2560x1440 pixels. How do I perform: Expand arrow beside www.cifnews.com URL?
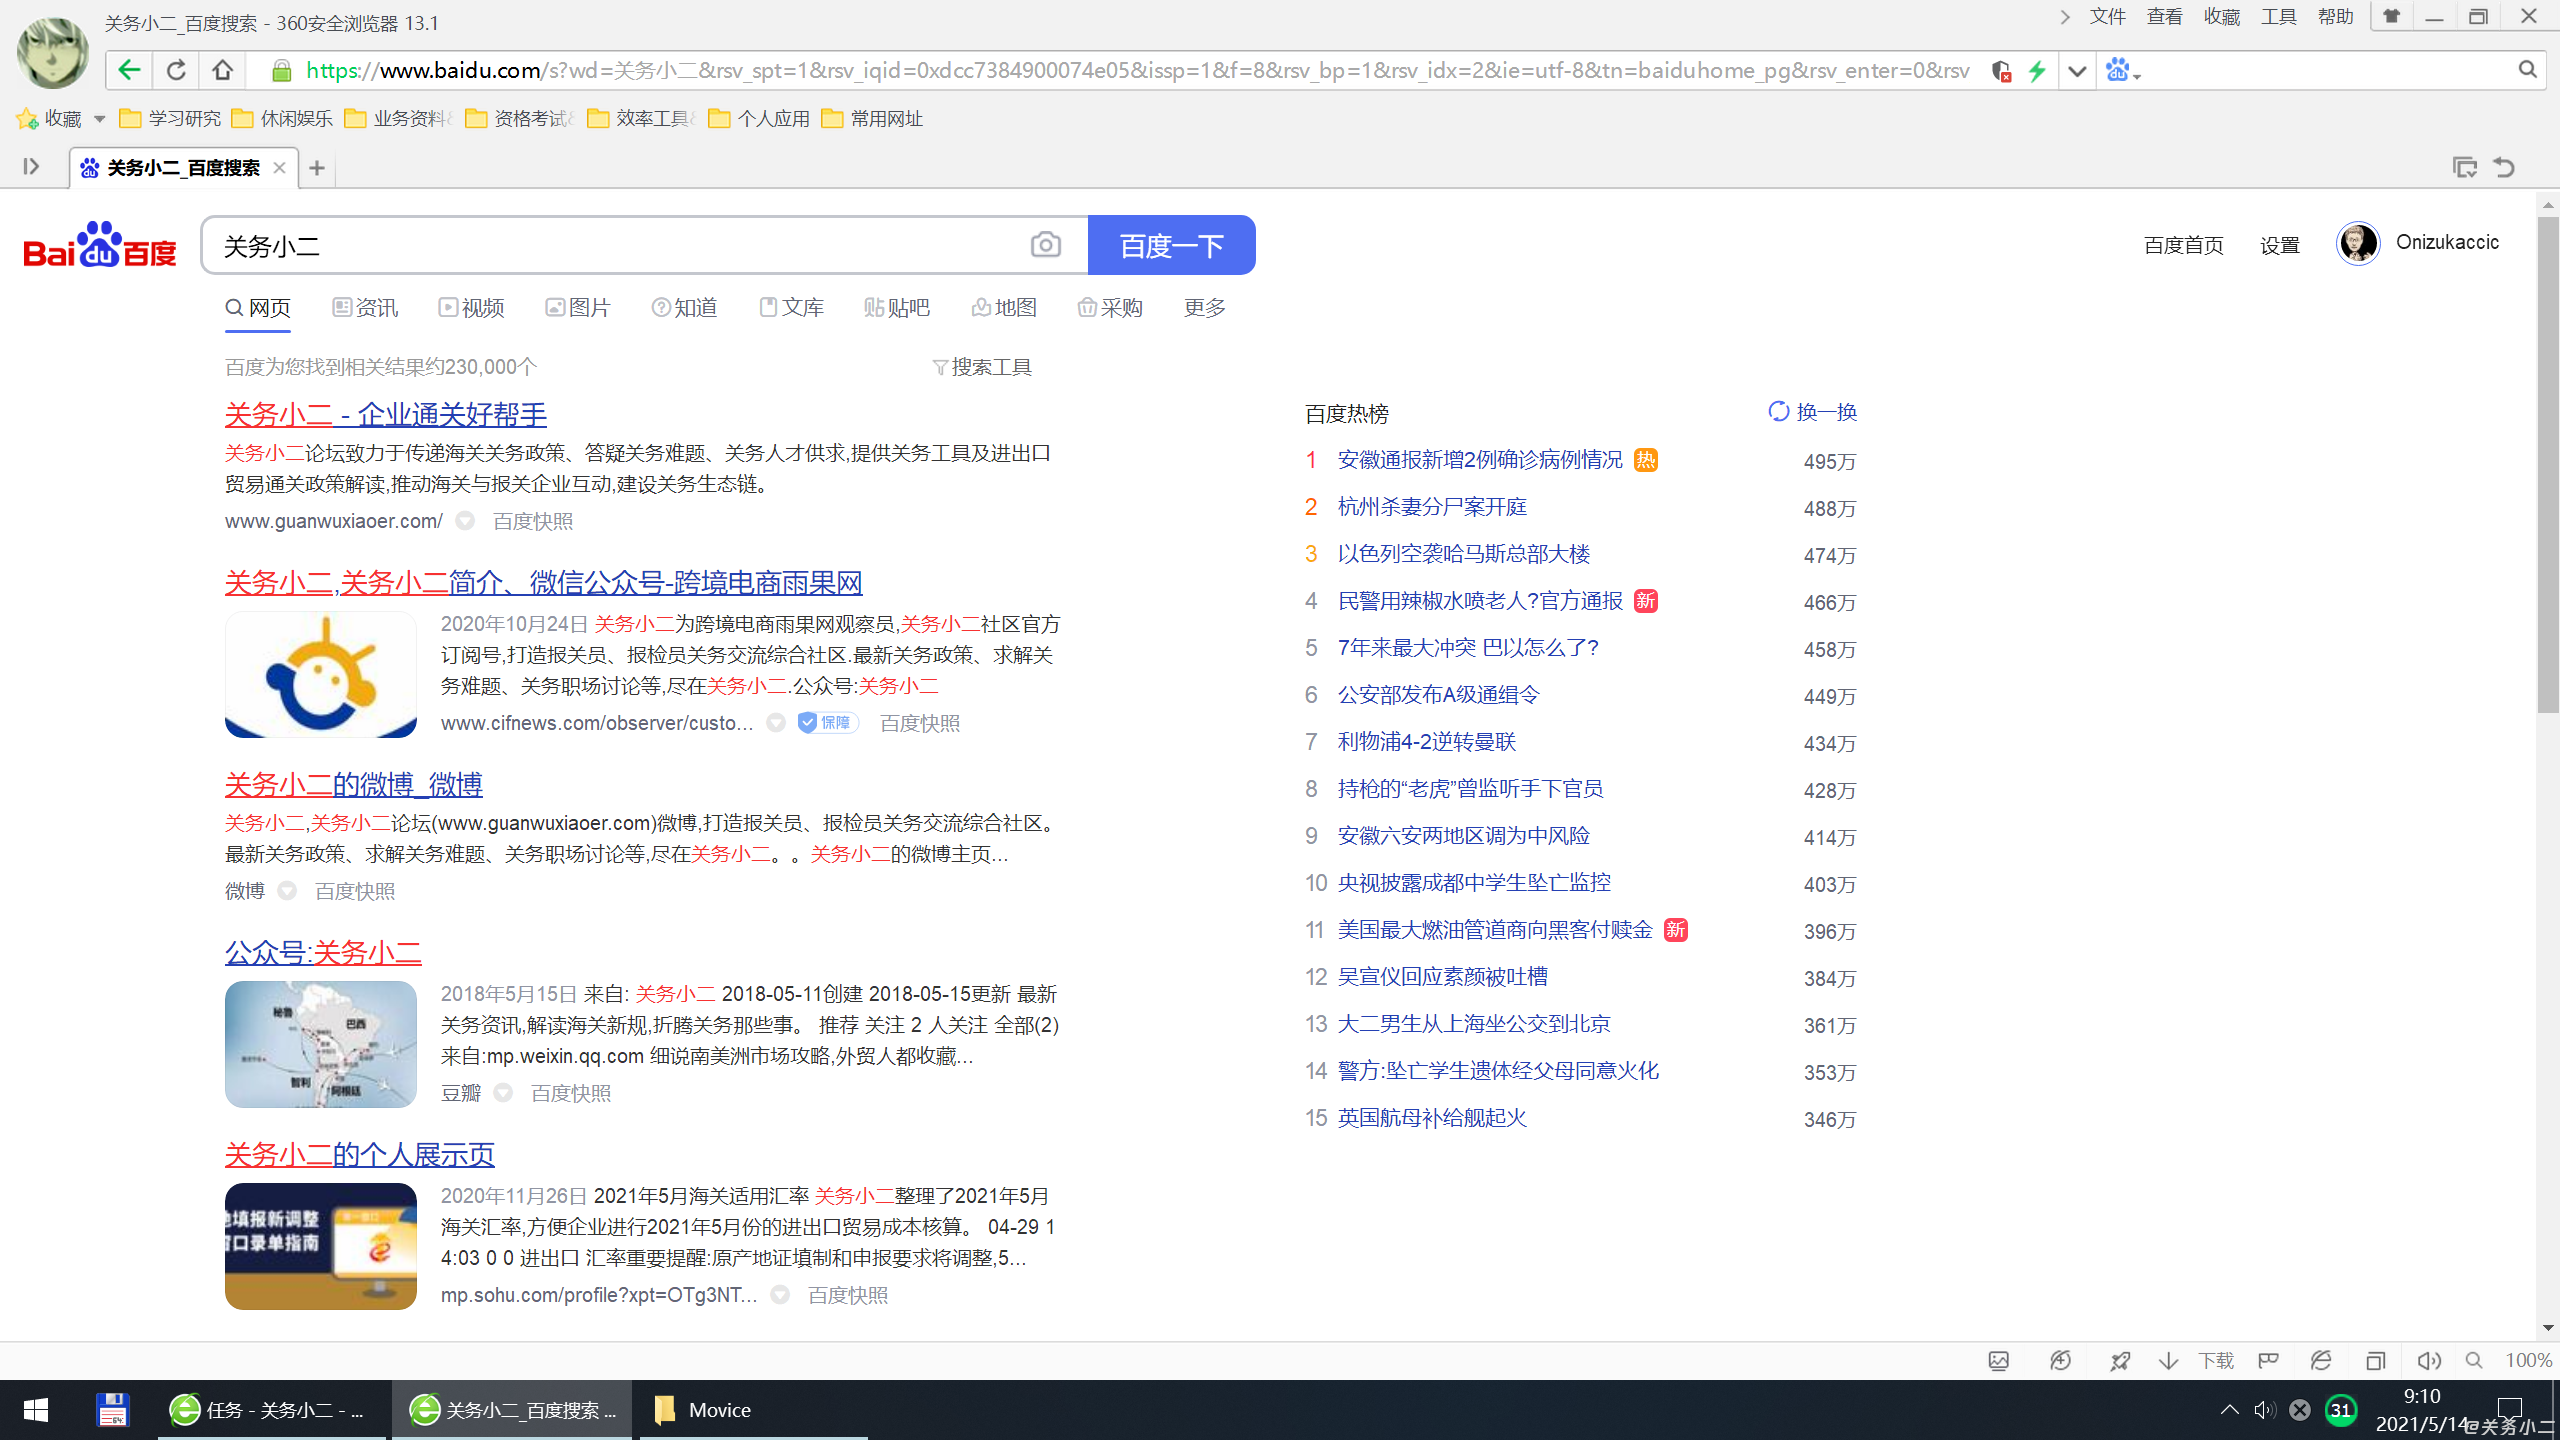[x=776, y=723]
